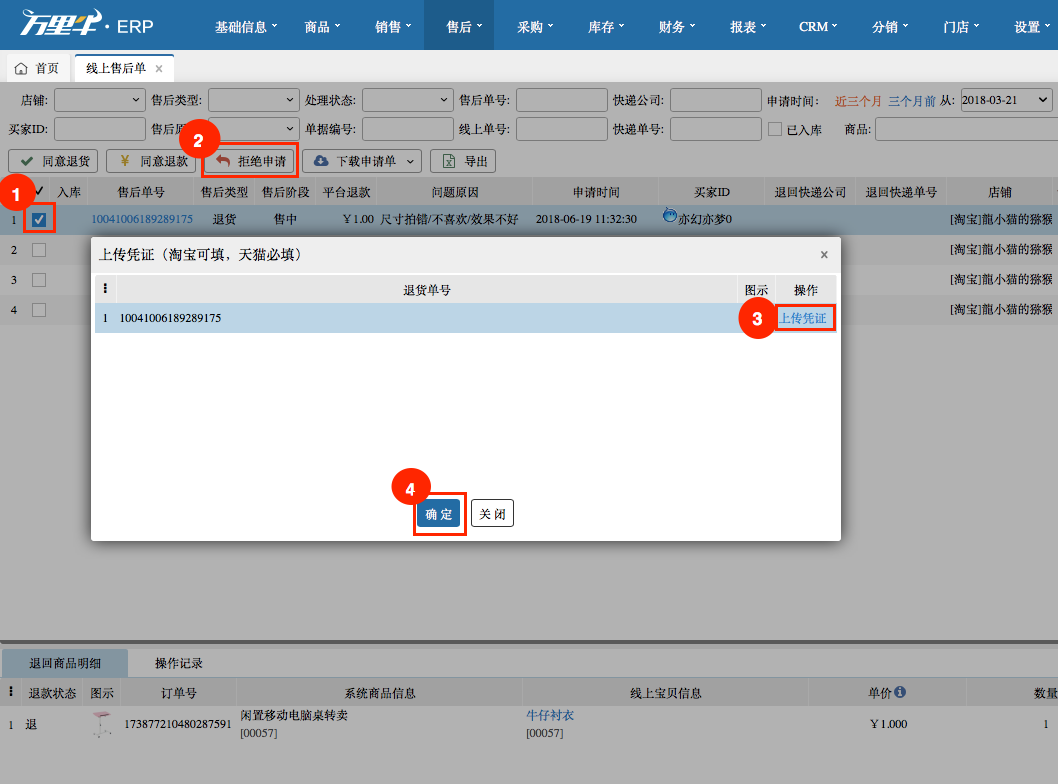The image size is (1058, 784).
Task: Open the 售后原因 dropdown below 售后类型
Action: coord(254,129)
